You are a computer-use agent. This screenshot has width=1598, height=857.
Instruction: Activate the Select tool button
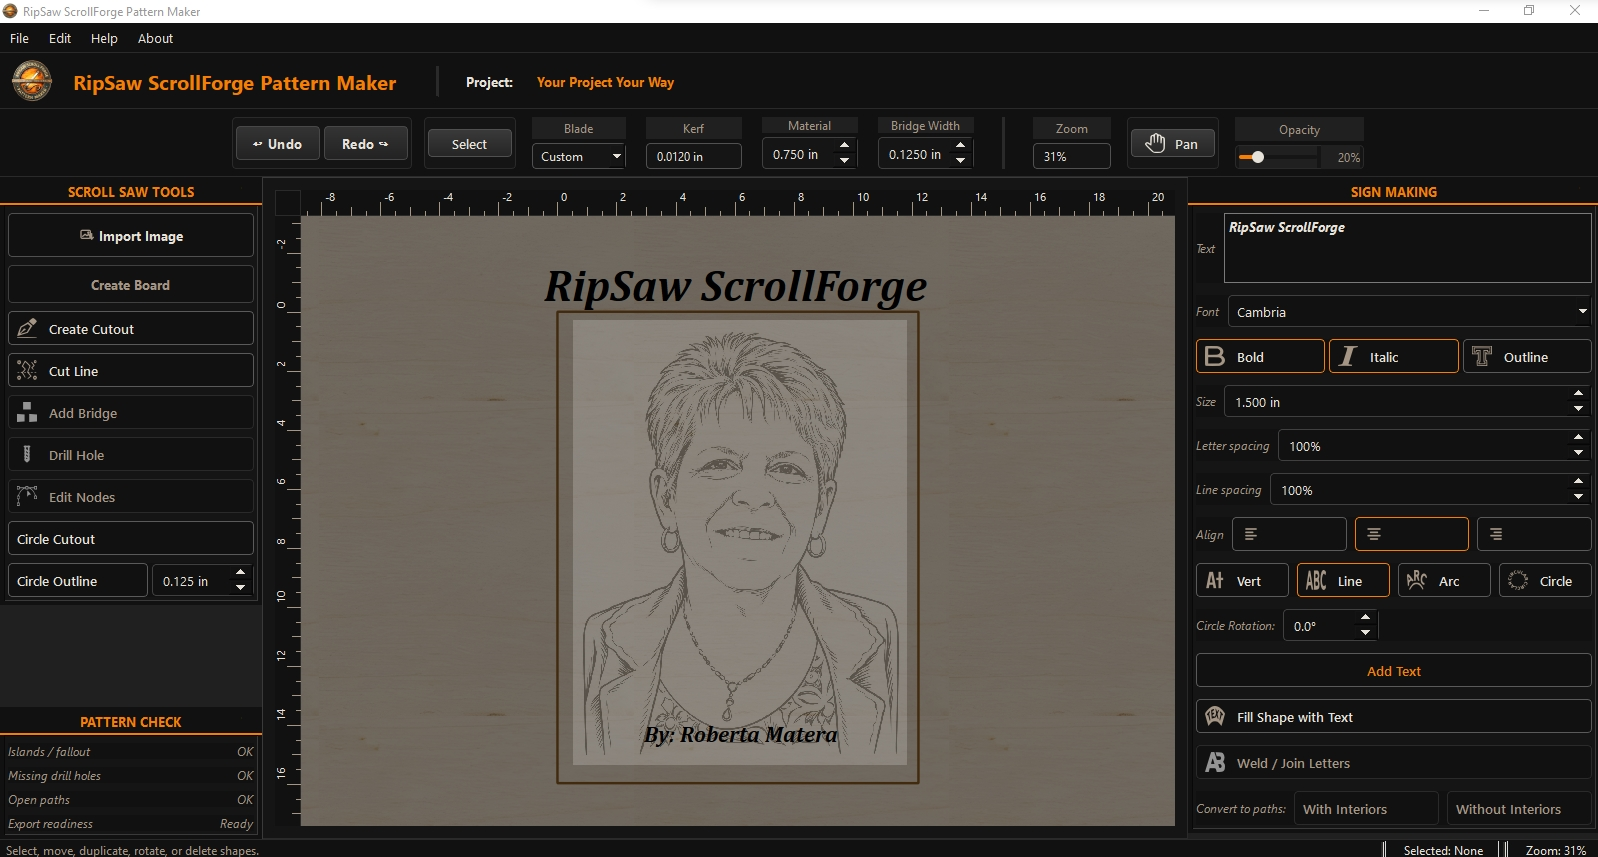pyautogui.click(x=469, y=144)
